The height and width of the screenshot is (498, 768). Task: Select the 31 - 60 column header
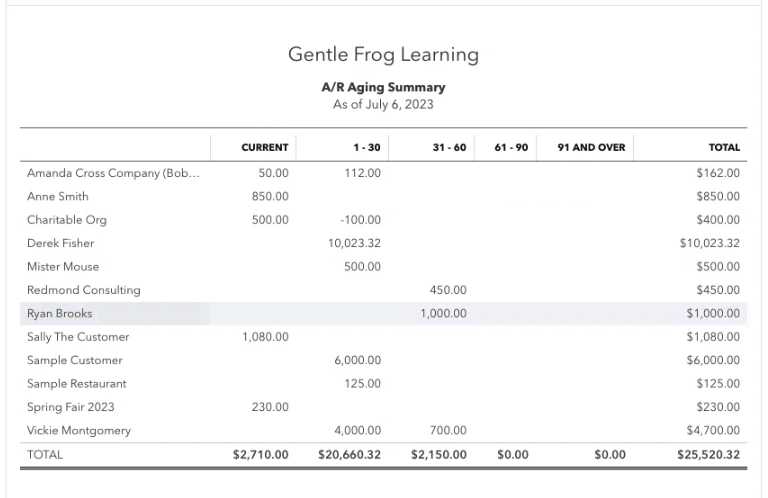[x=449, y=147]
